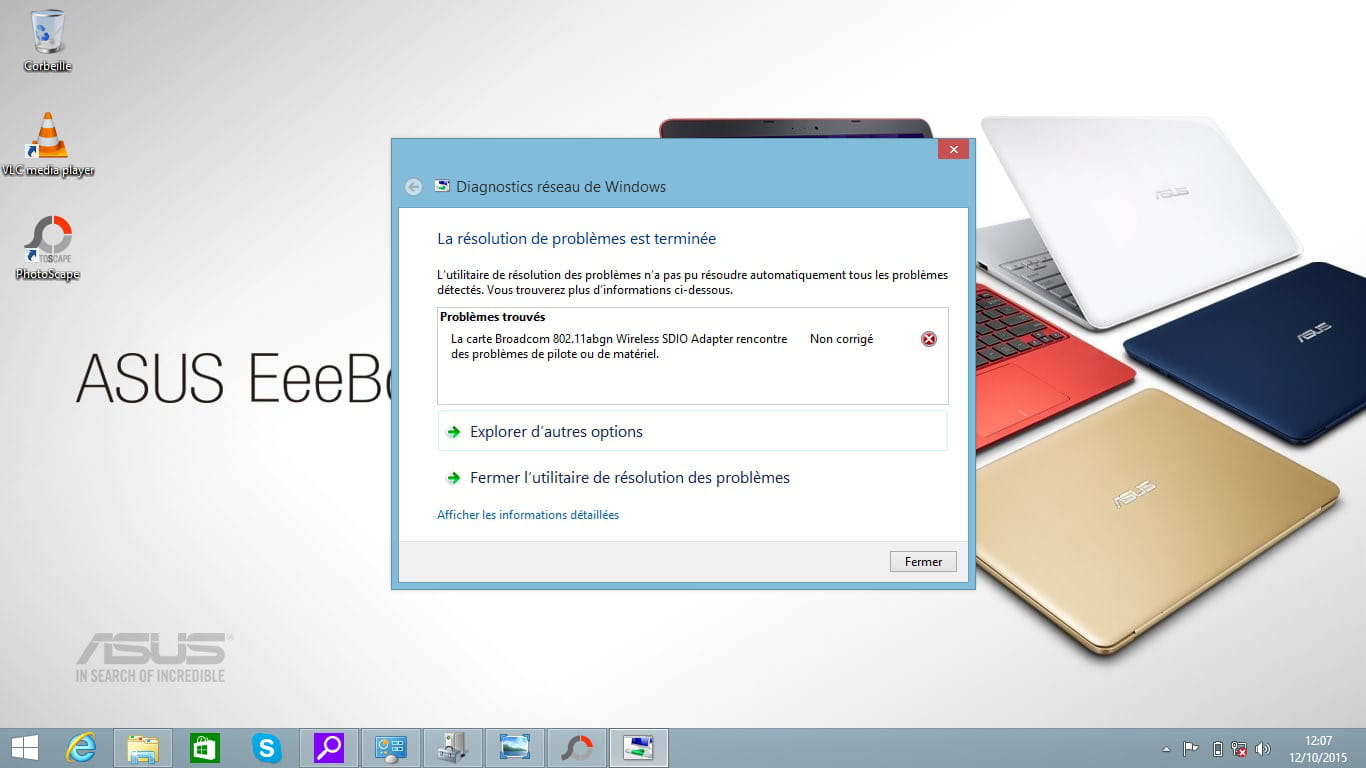Image resolution: width=1366 pixels, height=768 pixels.
Task: Click the Diagnostics réseau title icon
Action: tap(442, 186)
